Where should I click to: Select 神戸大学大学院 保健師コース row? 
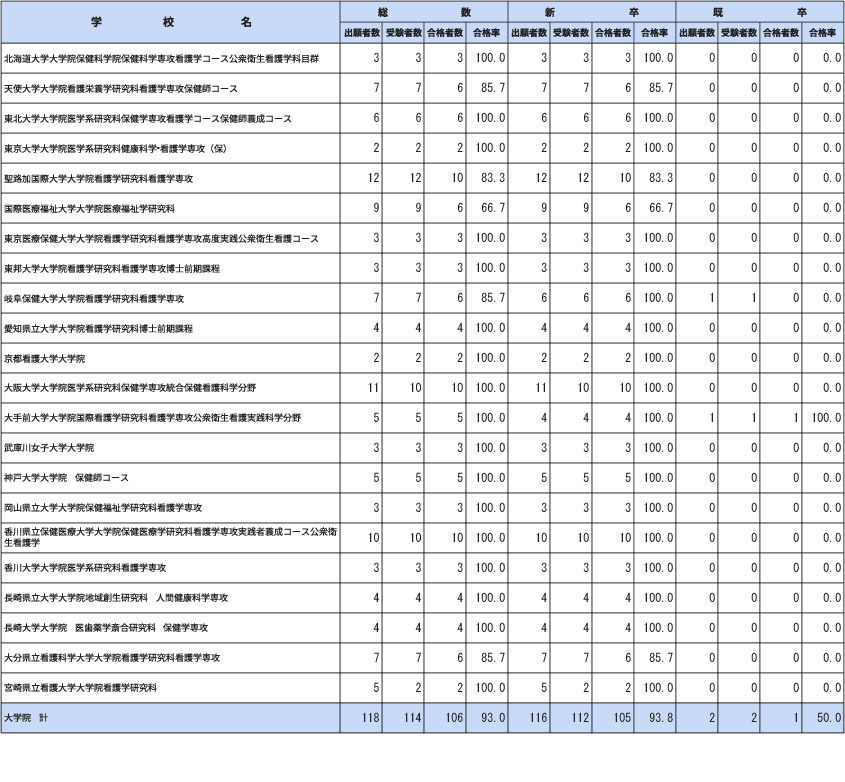pos(66,478)
